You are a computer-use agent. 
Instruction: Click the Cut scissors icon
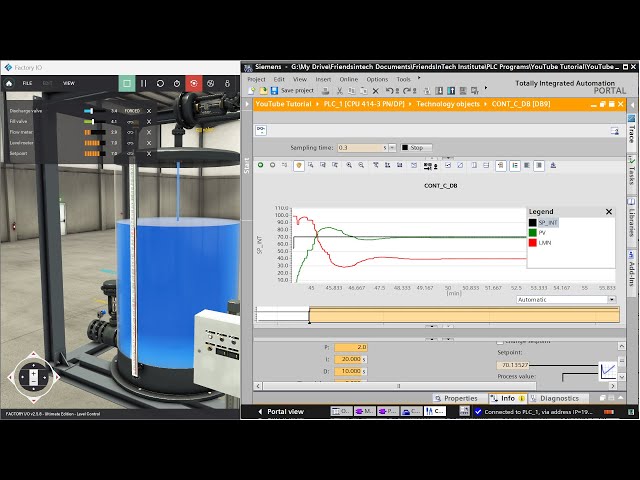[x=340, y=91]
